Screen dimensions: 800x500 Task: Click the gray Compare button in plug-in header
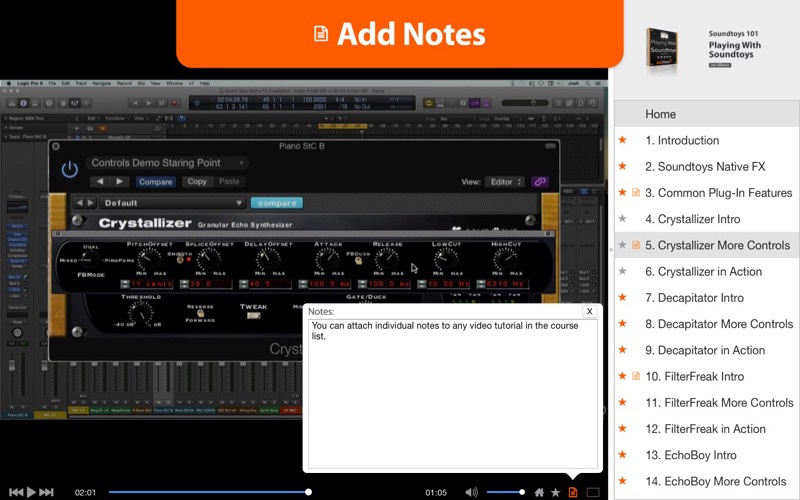[x=156, y=182]
